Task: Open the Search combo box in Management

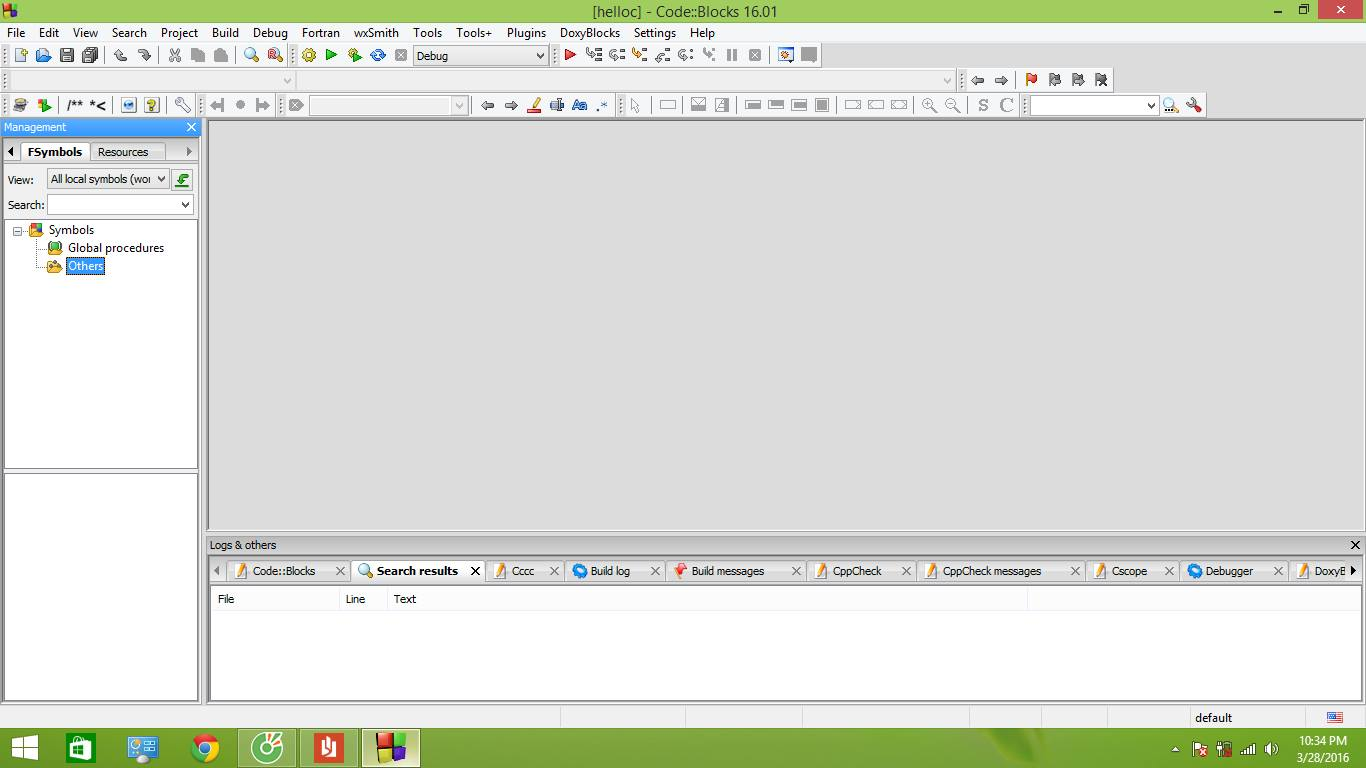Action: pyautogui.click(x=120, y=205)
